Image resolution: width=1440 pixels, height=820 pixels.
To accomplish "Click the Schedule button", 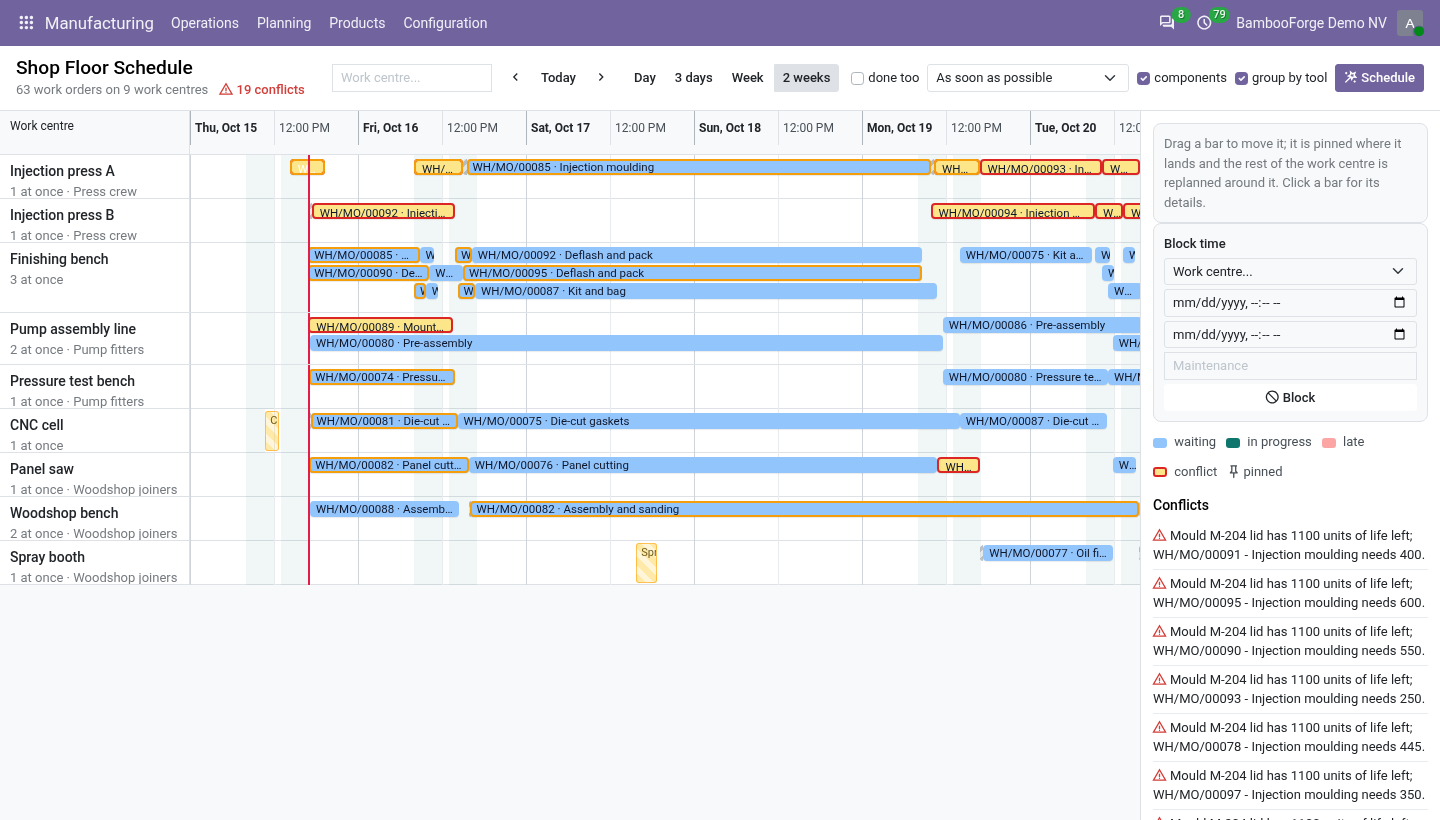I will 1379,78.
